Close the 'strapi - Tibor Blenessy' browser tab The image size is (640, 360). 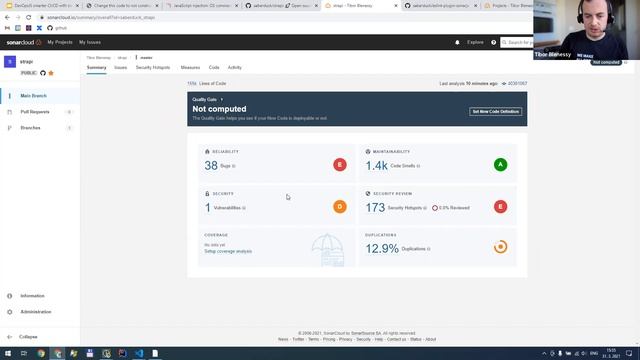tap(396, 6)
